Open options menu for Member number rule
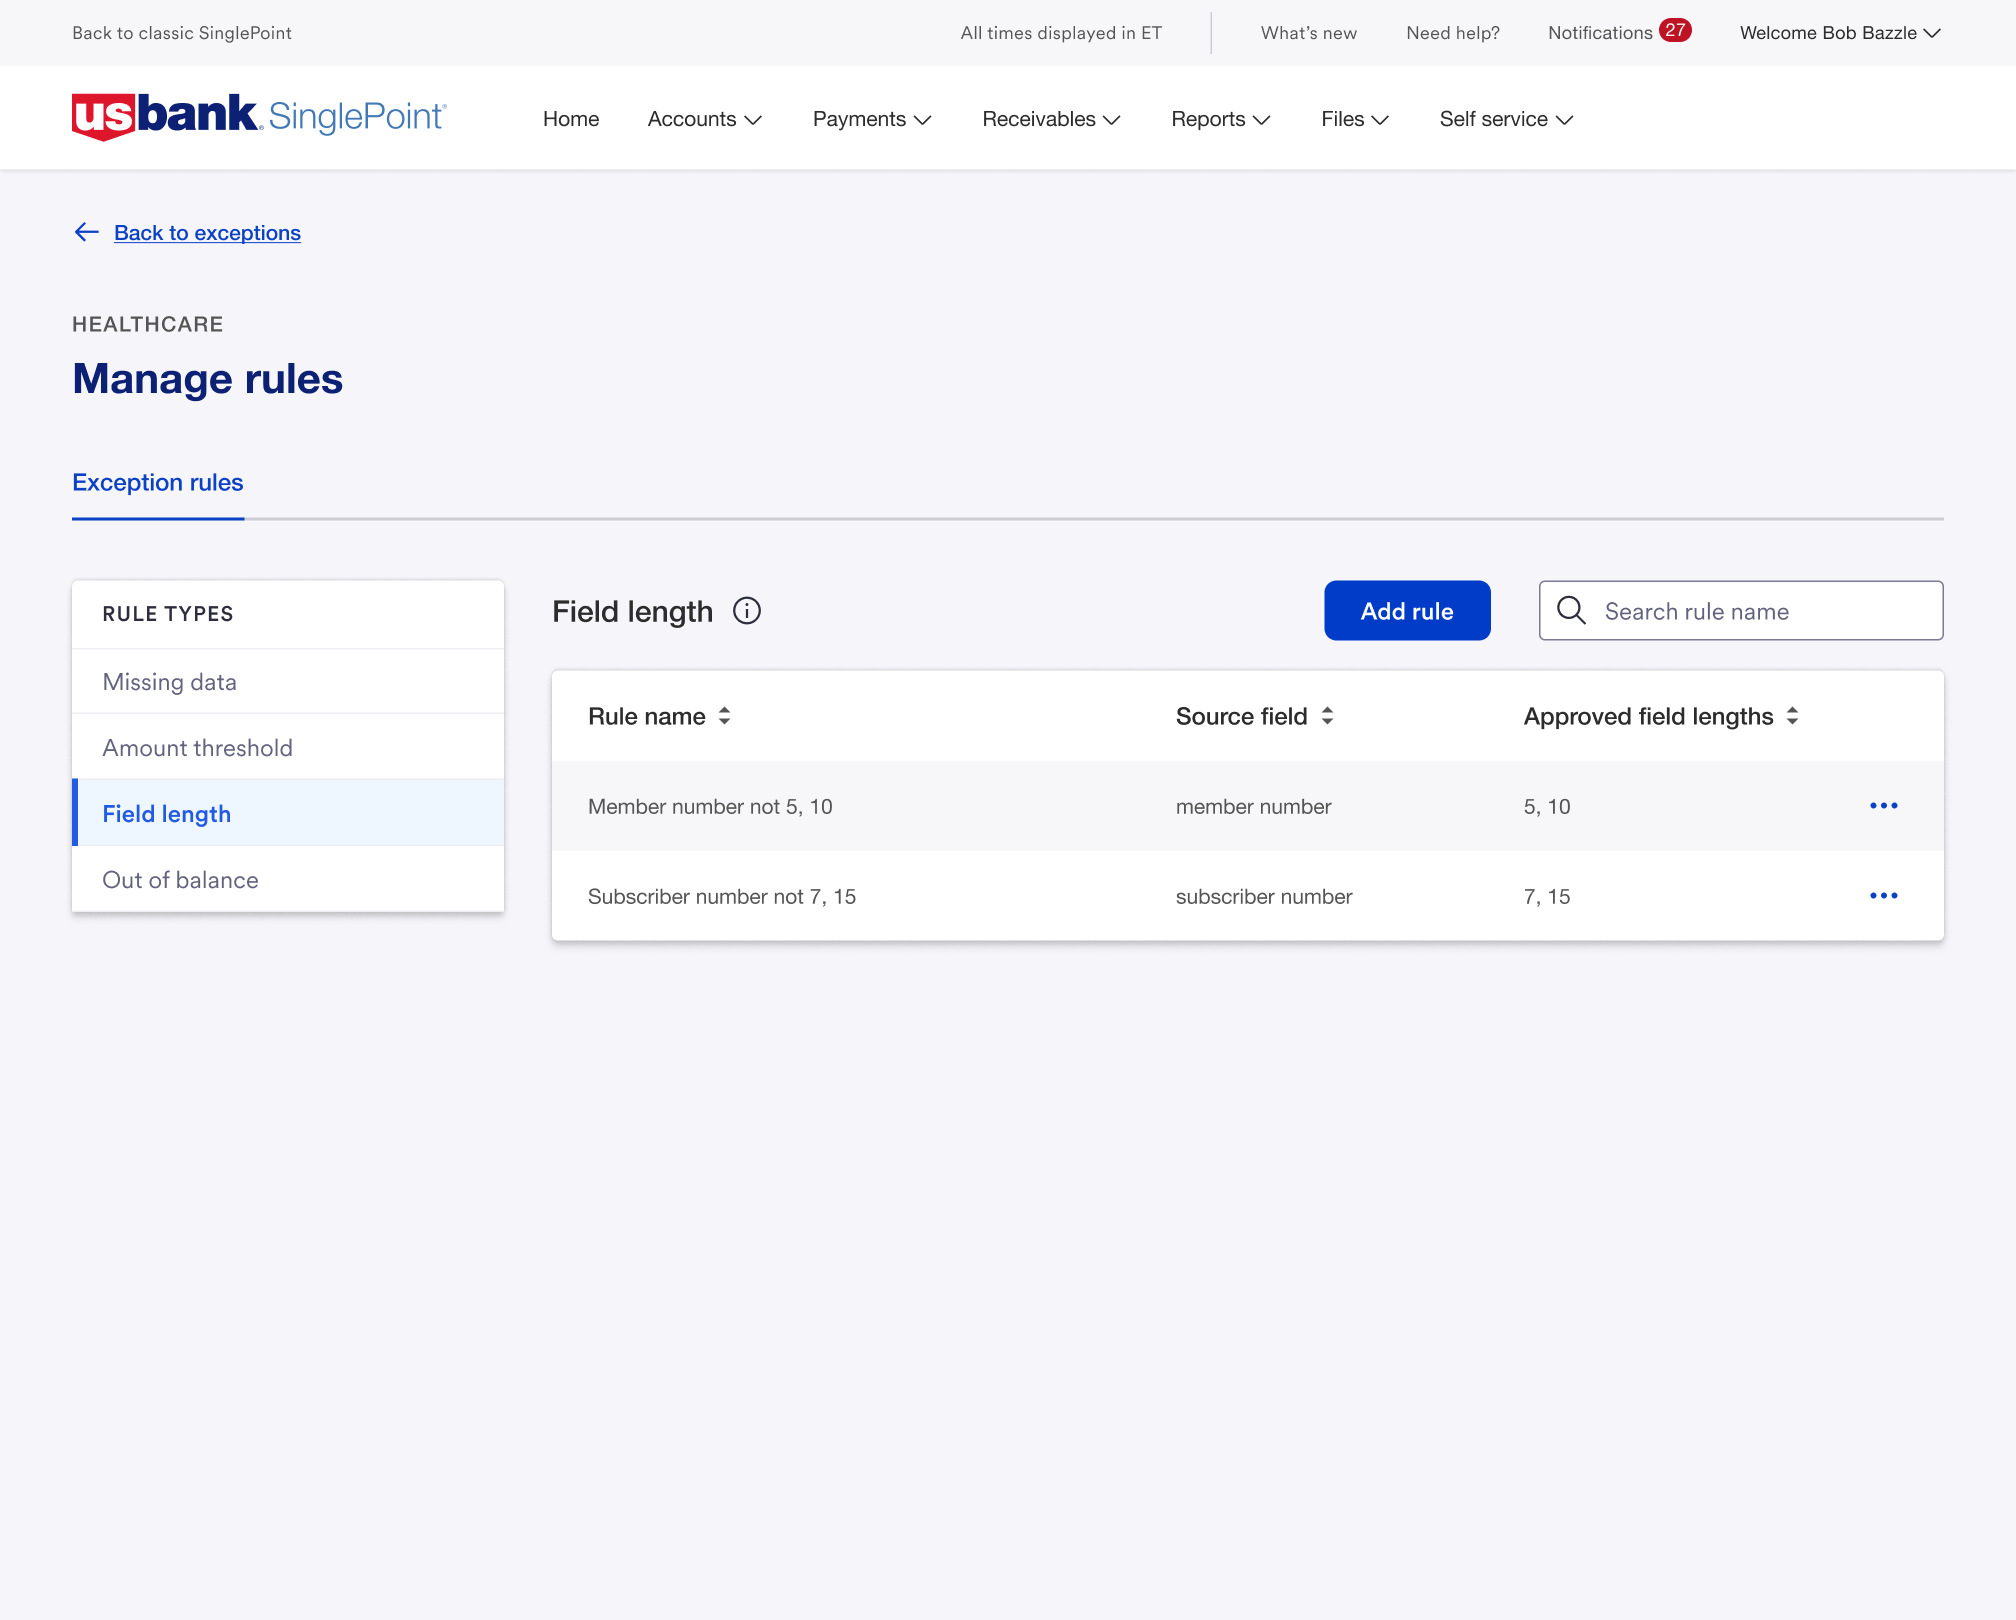The image size is (2016, 1620). coord(1884,806)
